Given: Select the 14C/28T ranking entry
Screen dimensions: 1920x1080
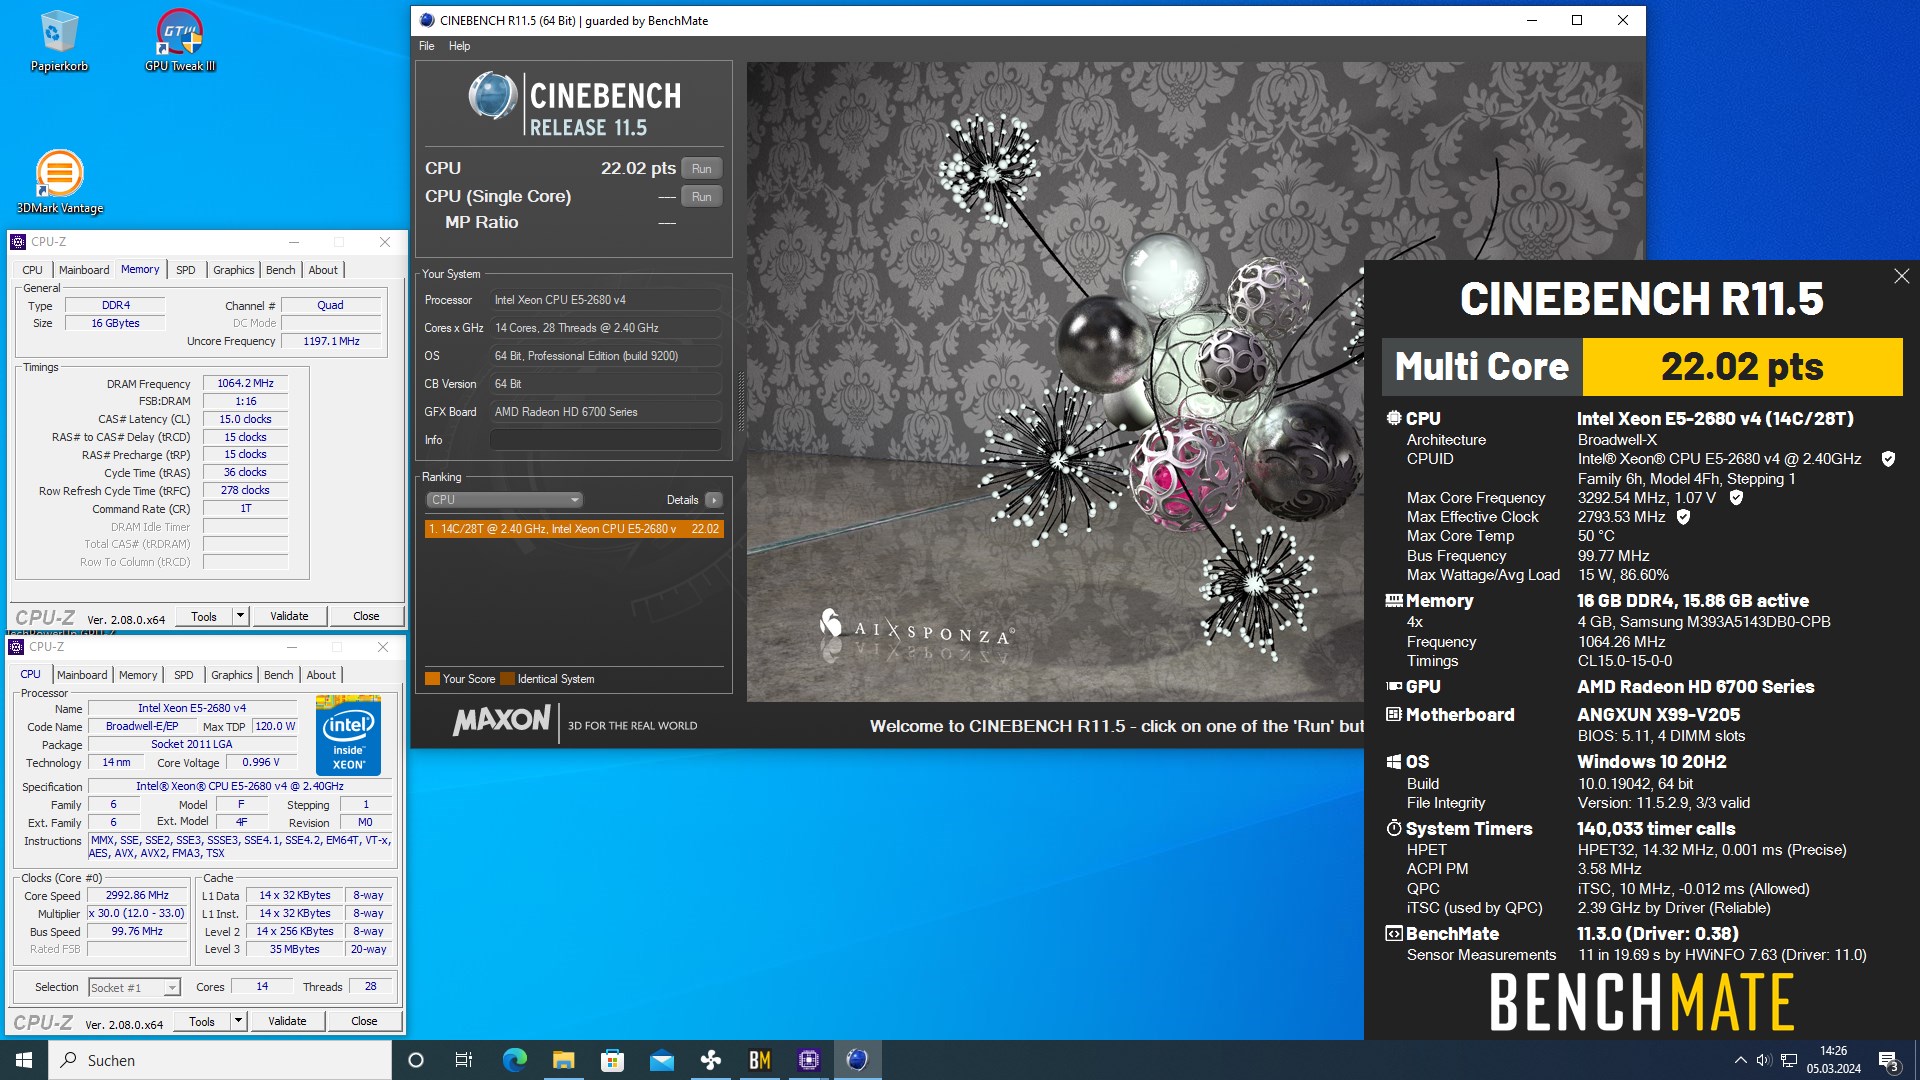Looking at the screenshot, I should (574, 529).
